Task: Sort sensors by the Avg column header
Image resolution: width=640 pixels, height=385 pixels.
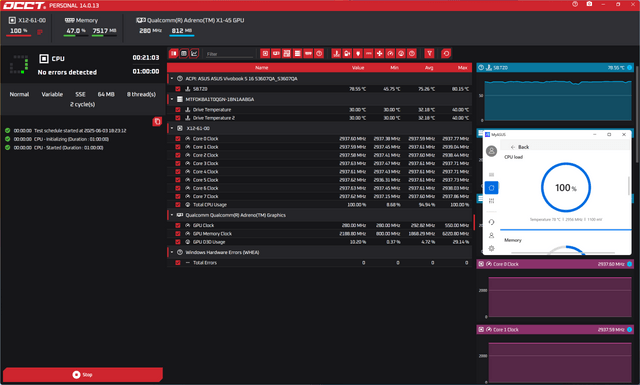Action: [x=429, y=68]
